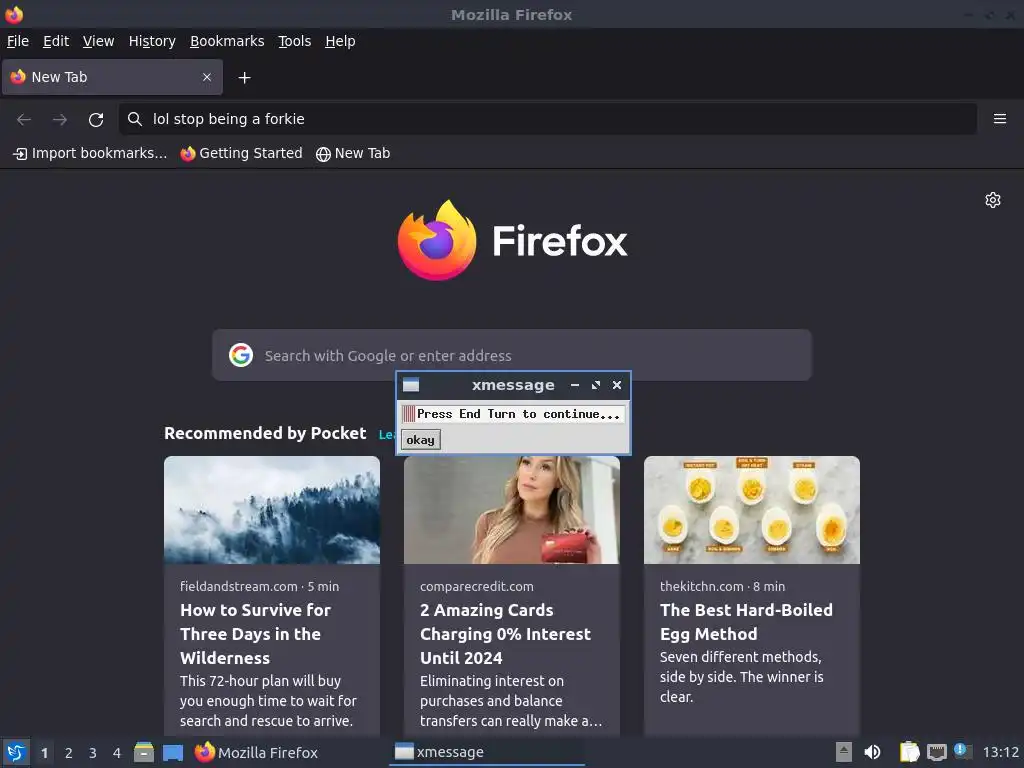This screenshot has width=1024, height=768.
Task: Click the xmessage window menu icon
Action: click(411, 385)
